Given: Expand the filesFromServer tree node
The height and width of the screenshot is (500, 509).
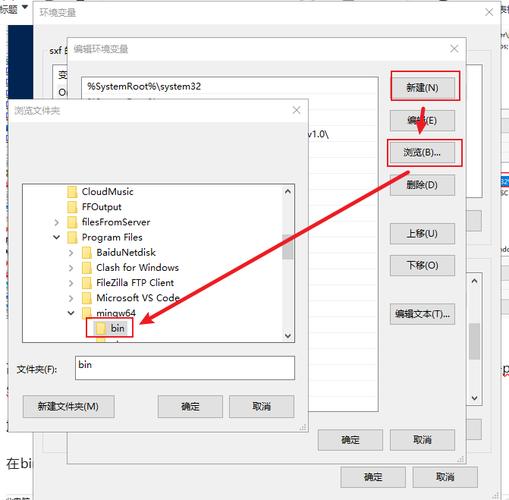Looking at the screenshot, I should tap(56, 222).
